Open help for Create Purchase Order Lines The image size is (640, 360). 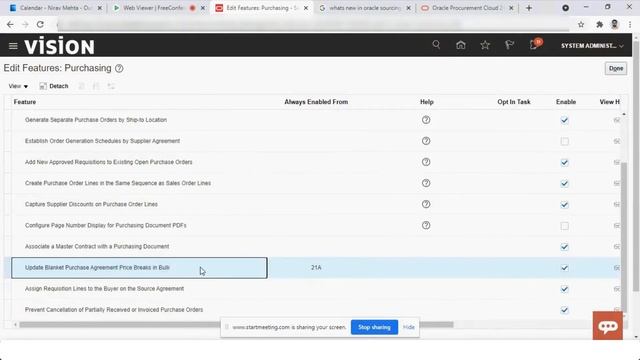point(426,183)
